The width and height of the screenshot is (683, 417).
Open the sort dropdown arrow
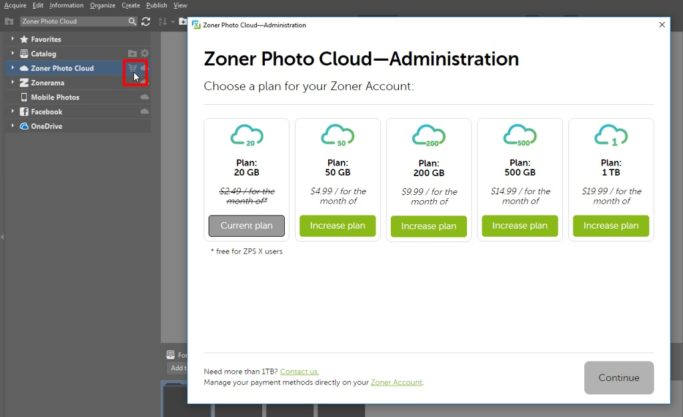[x=172, y=21]
